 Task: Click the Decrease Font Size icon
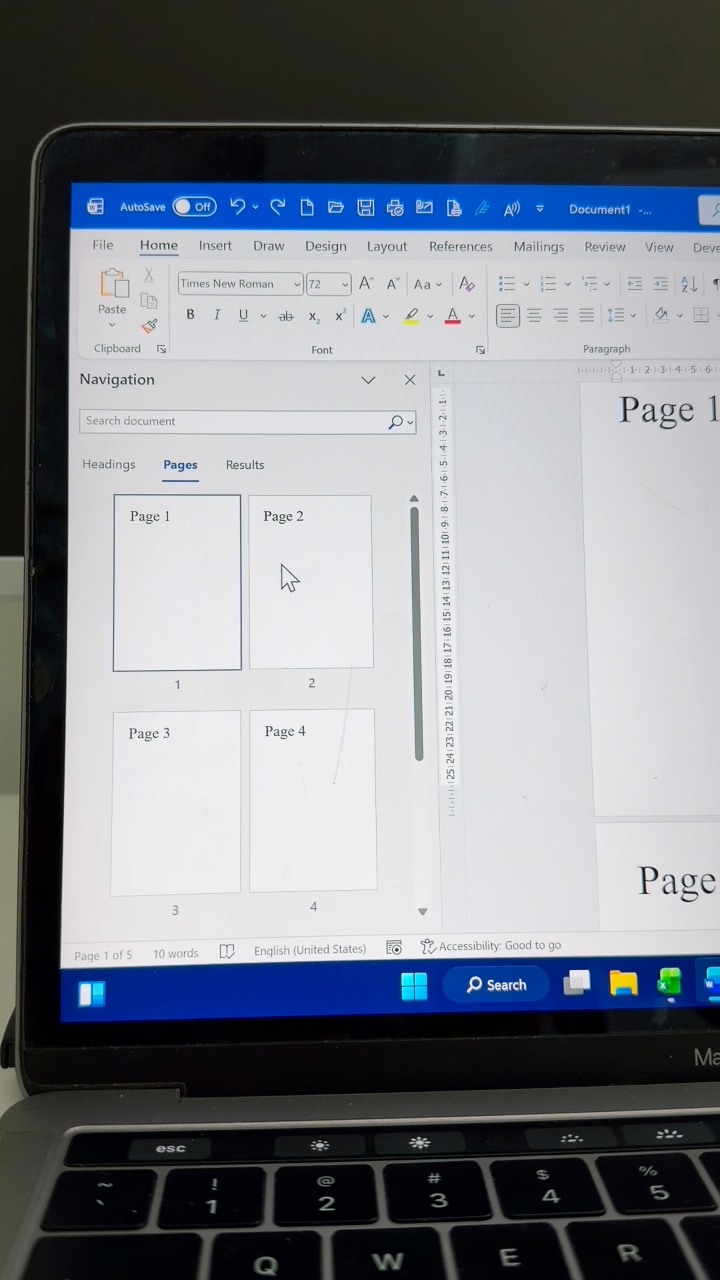click(393, 284)
